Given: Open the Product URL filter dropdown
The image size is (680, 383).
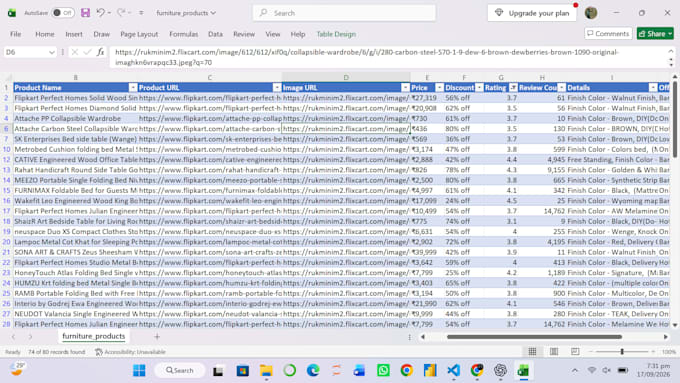Looking at the screenshot, I should coord(277,88).
